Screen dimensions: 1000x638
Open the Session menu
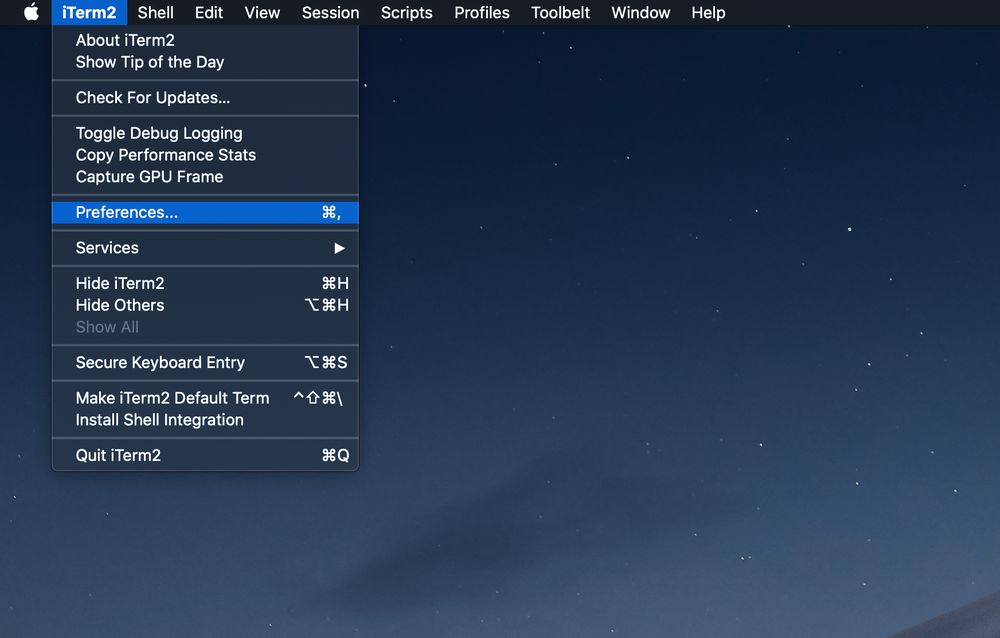[330, 12]
